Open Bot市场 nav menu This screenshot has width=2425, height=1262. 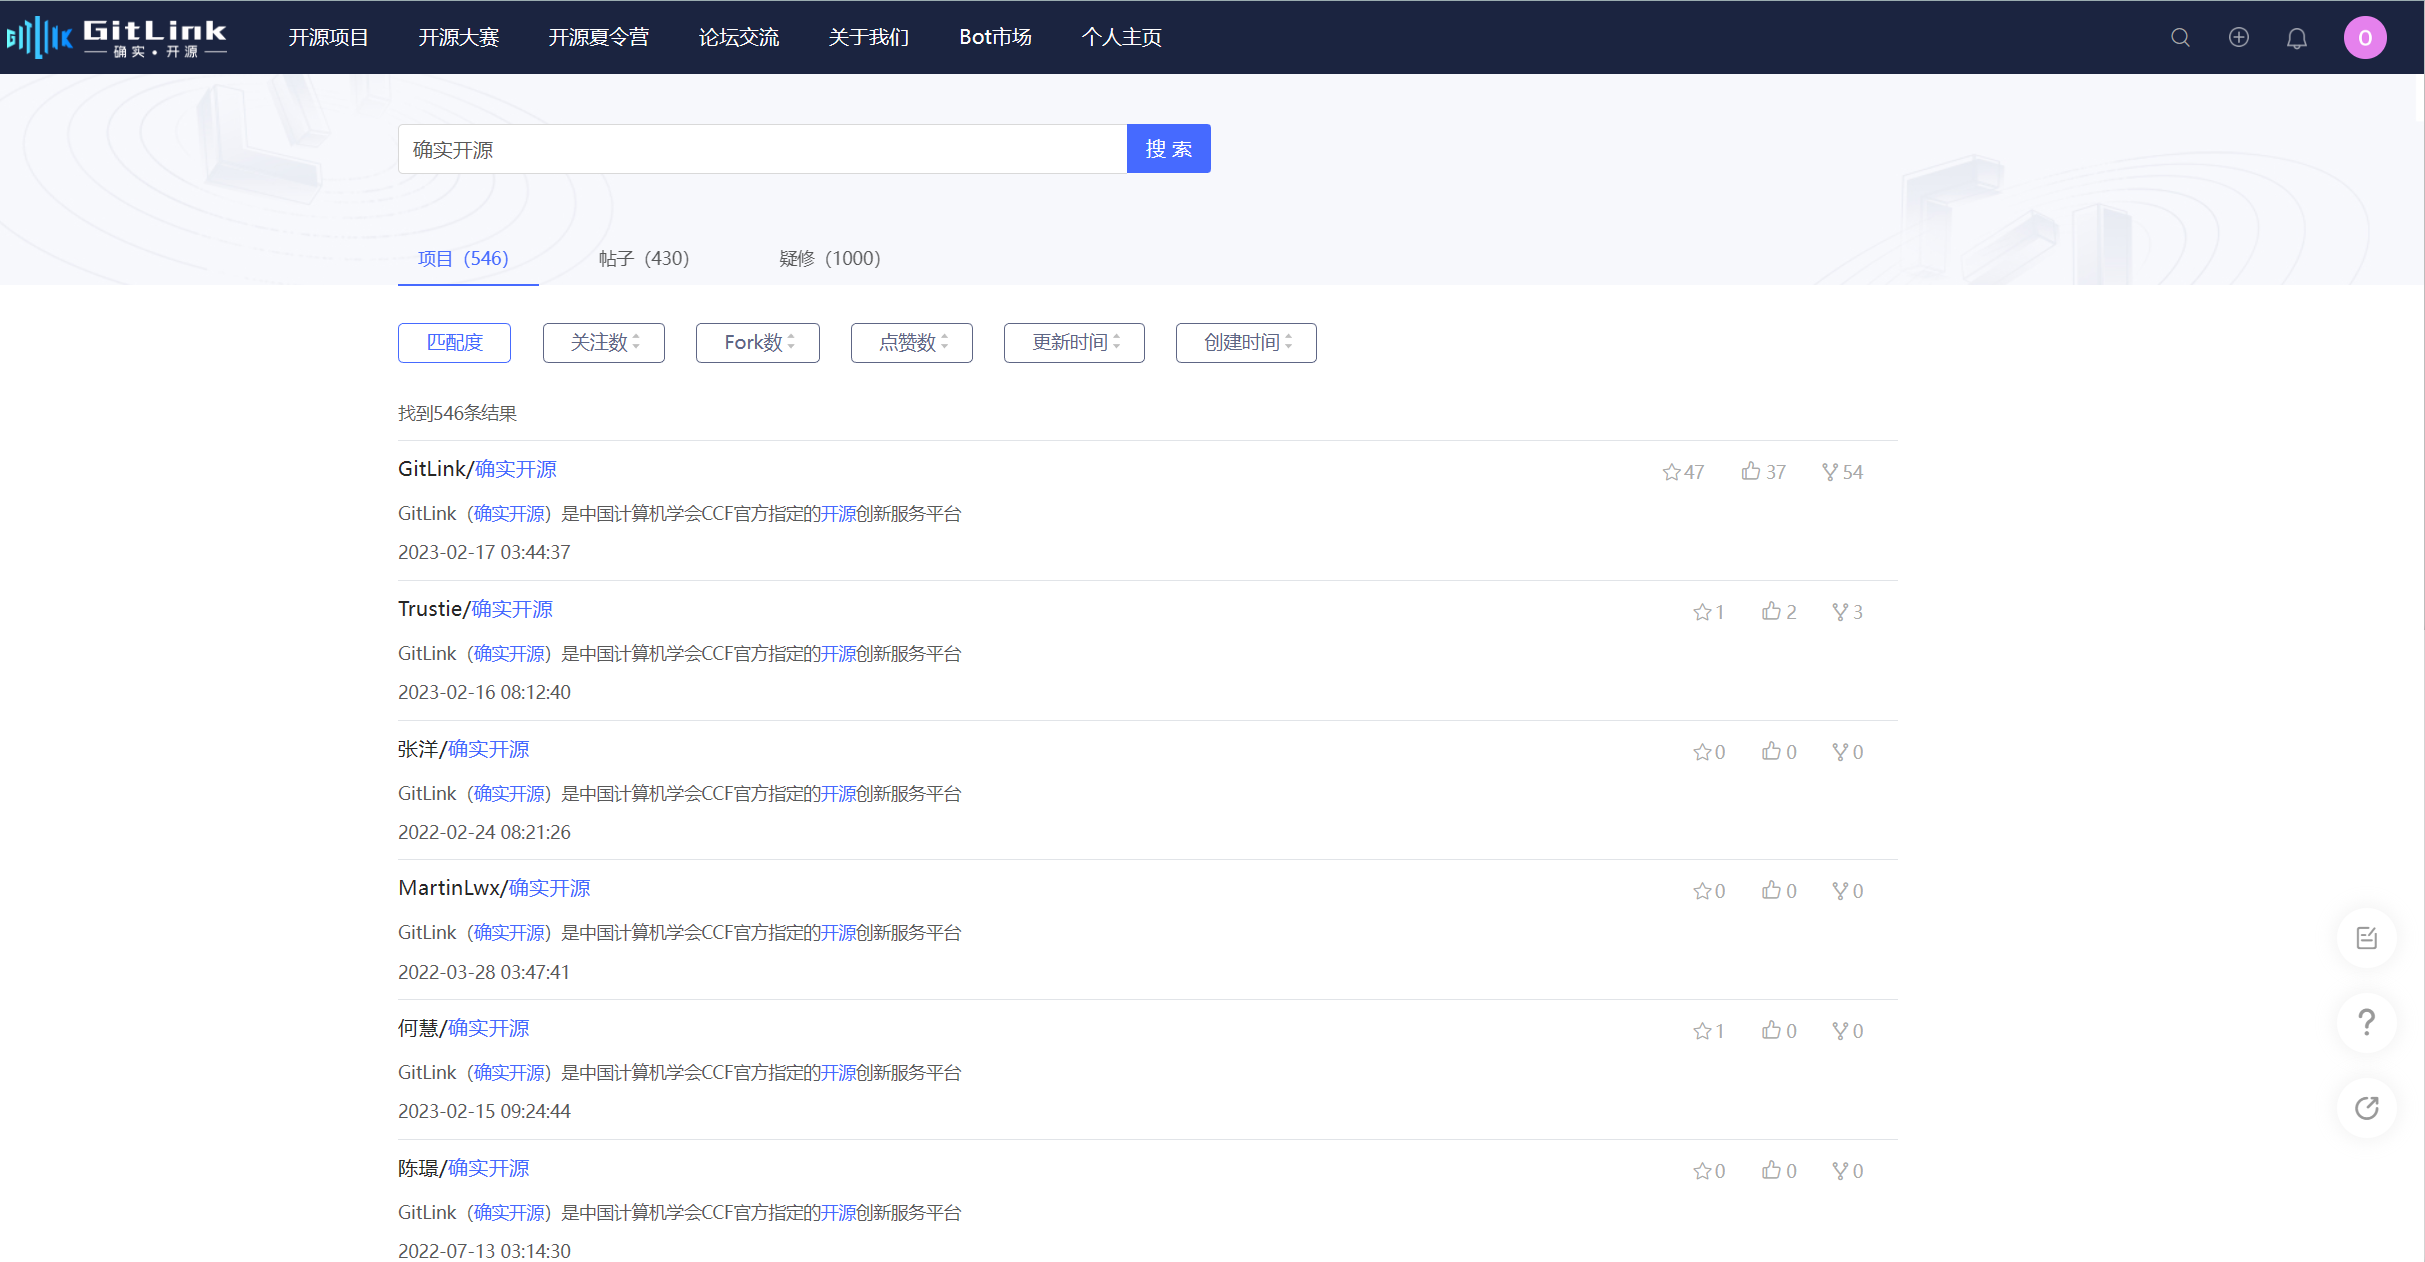[x=995, y=37]
